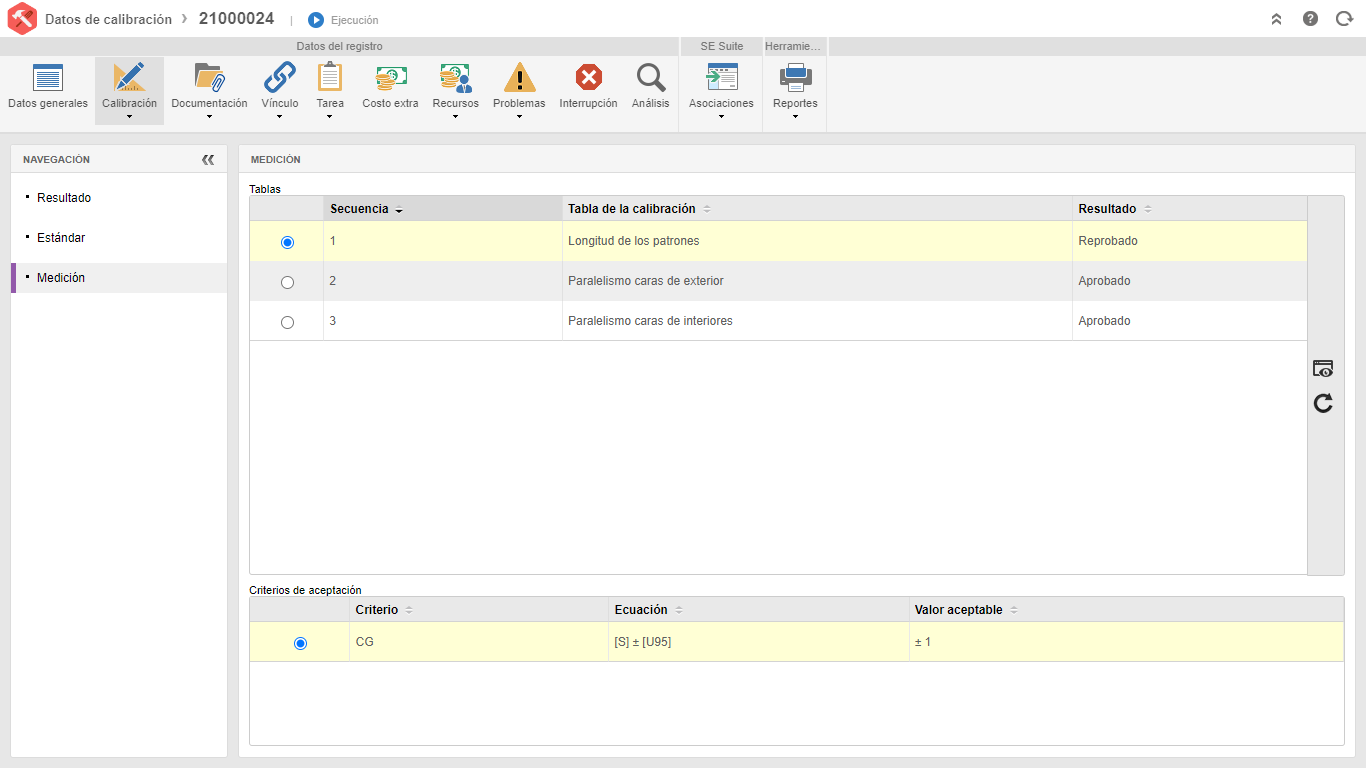Click the help question mark icon
The width and height of the screenshot is (1366, 768).
coord(1310,19)
